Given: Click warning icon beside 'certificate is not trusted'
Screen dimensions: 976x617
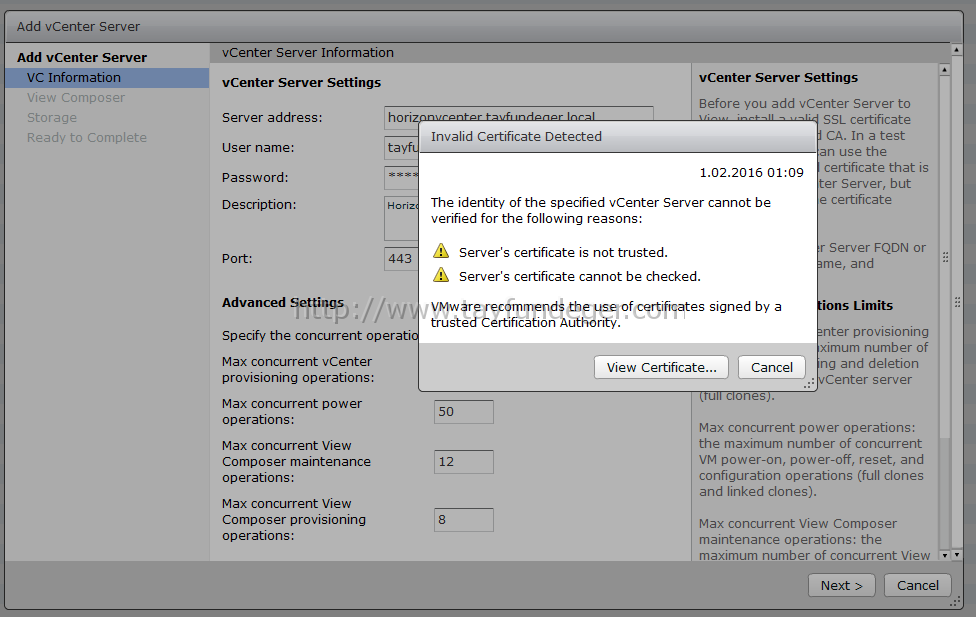Looking at the screenshot, I should point(441,251).
